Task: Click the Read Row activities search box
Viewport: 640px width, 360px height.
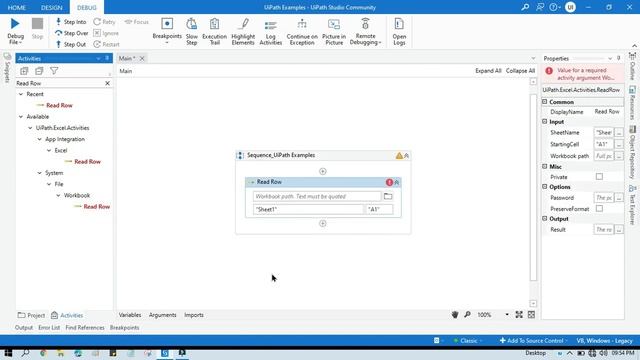Action: coord(59,83)
